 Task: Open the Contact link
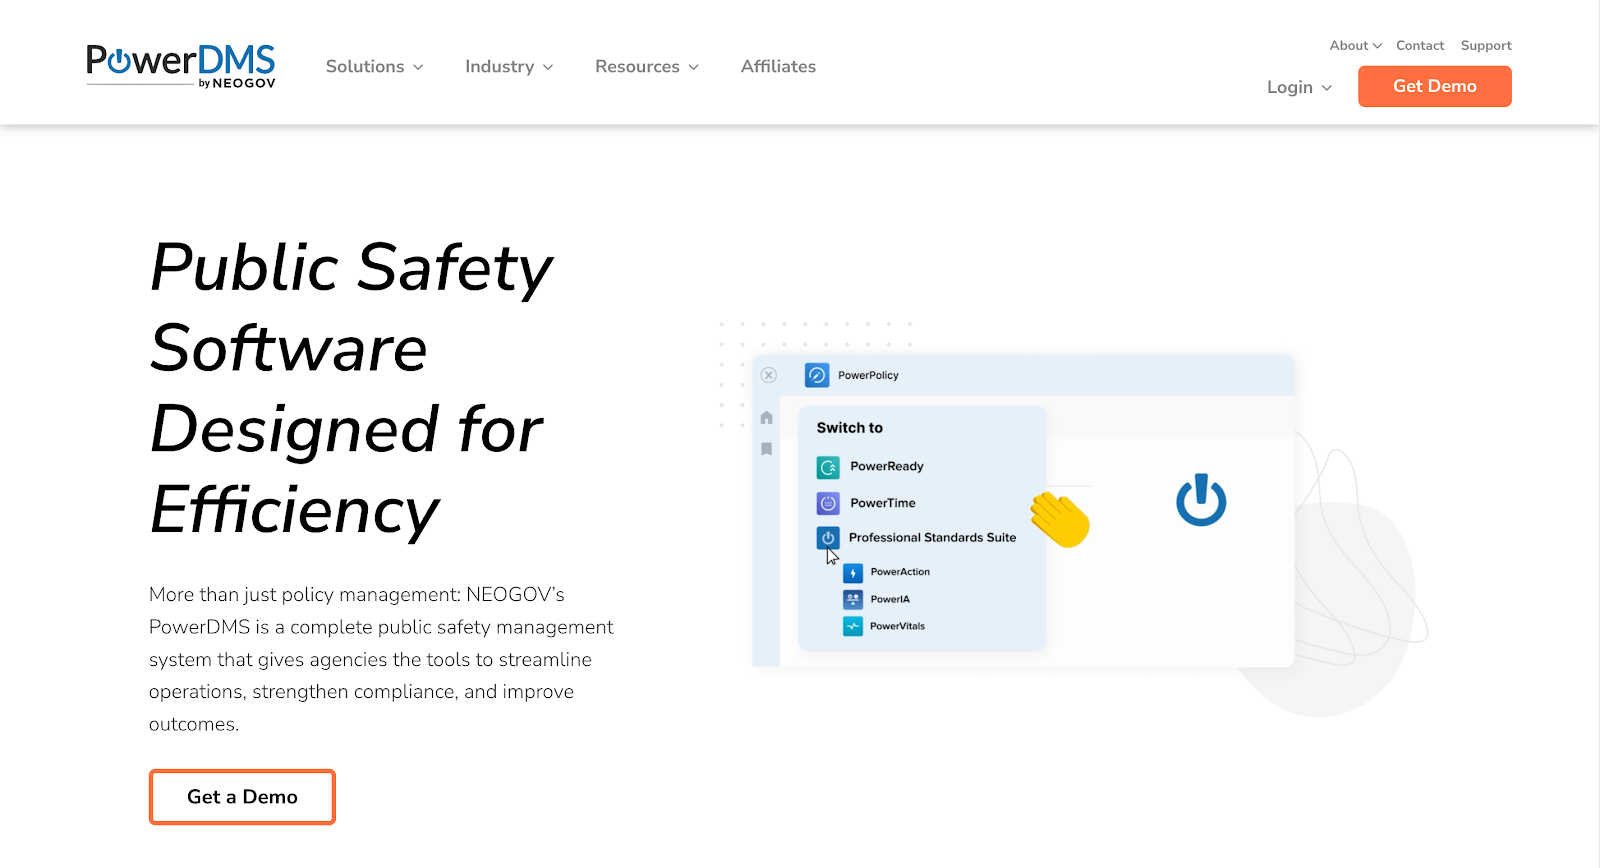pyautogui.click(x=1420, y=46)
